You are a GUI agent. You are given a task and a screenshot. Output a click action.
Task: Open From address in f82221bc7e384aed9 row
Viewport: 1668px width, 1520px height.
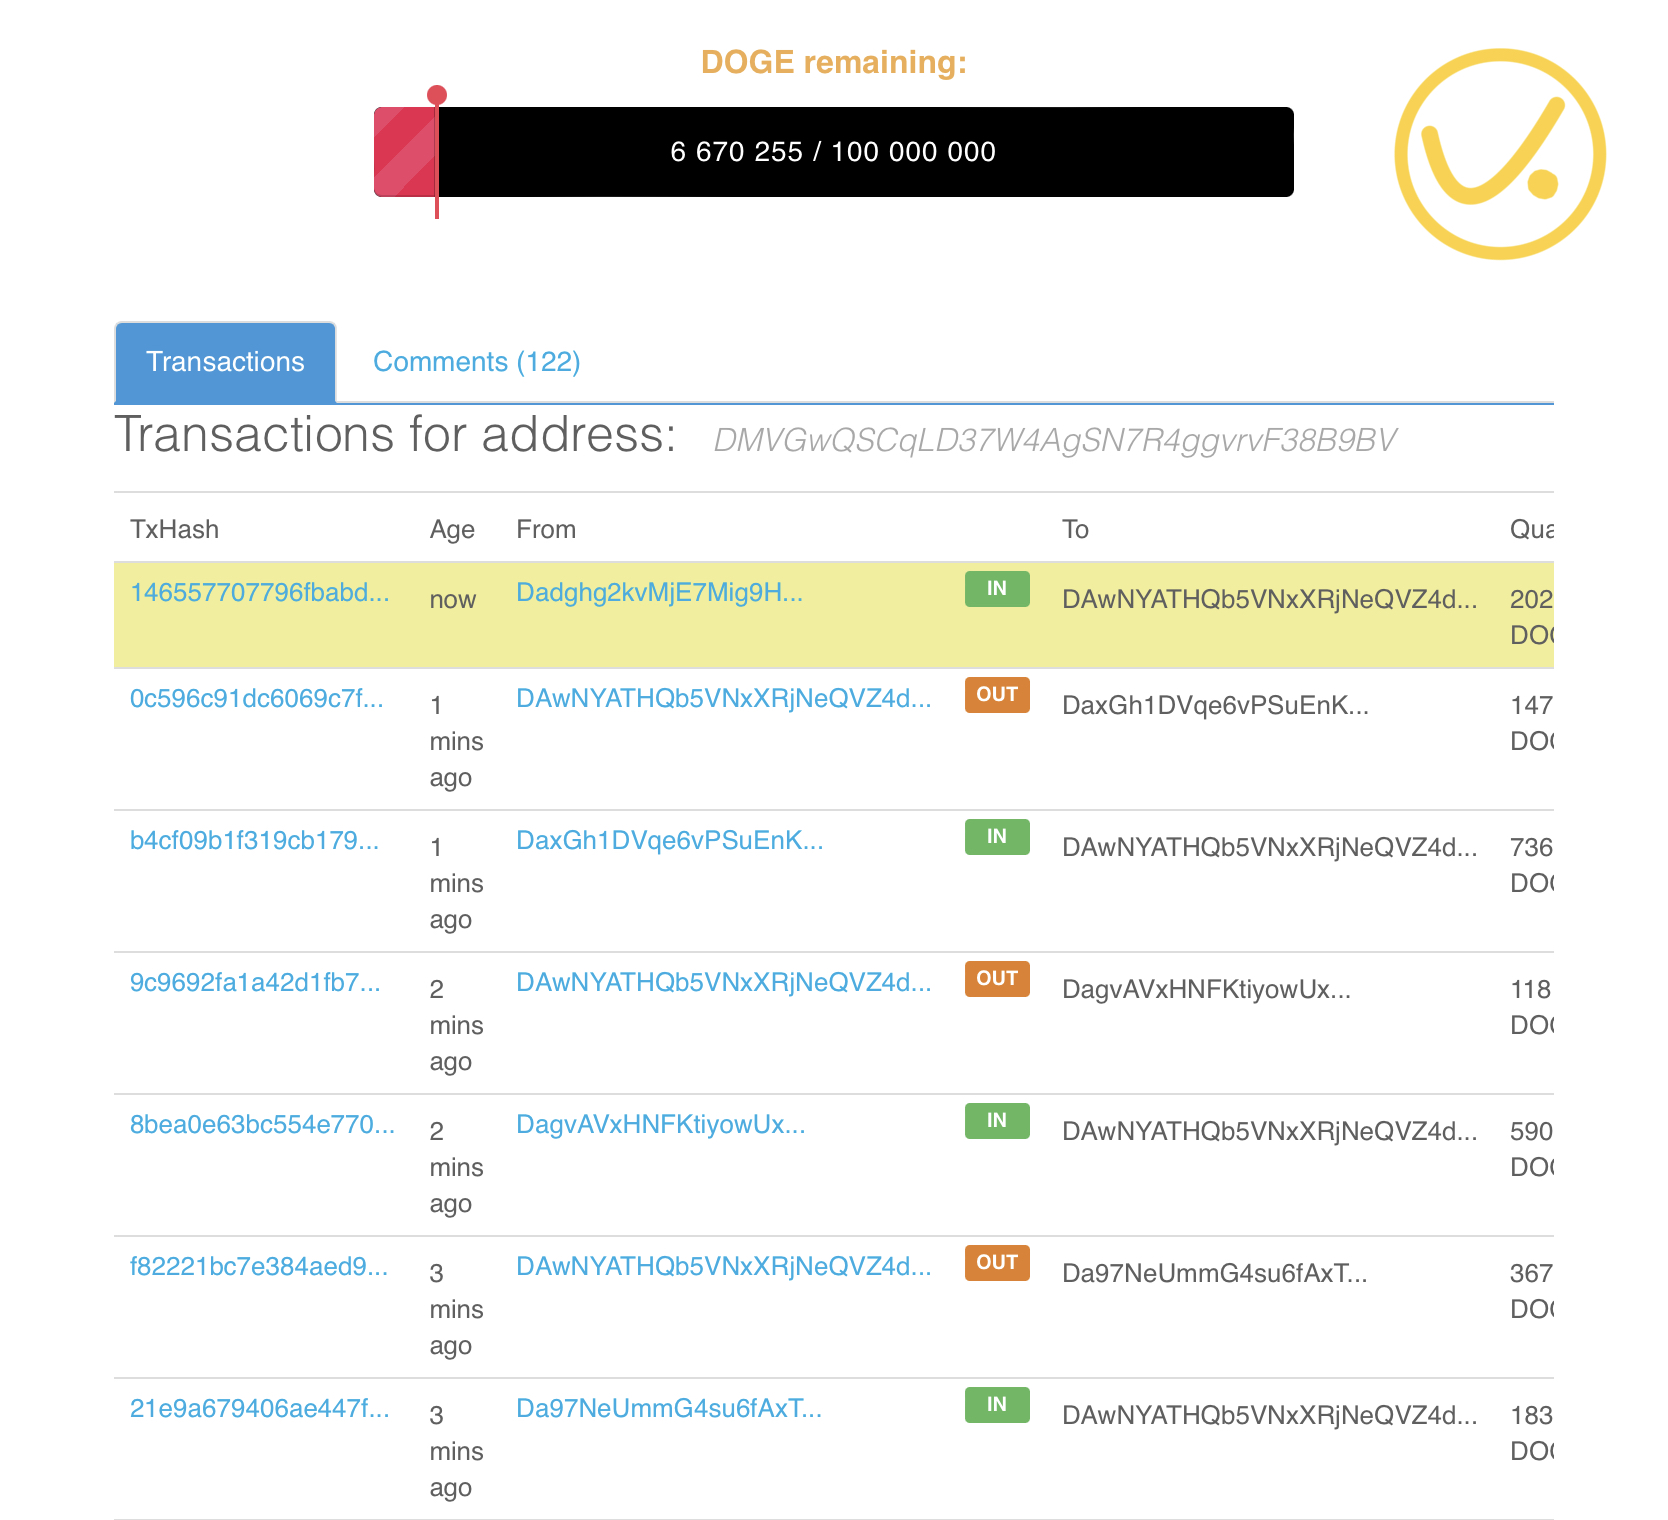coord(724,1266)
